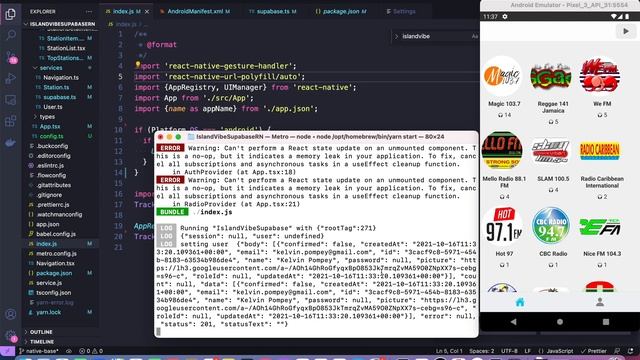Open App.tsx in explorer
The height and width of the screenshot is (360, 640).
click(50, 127)
